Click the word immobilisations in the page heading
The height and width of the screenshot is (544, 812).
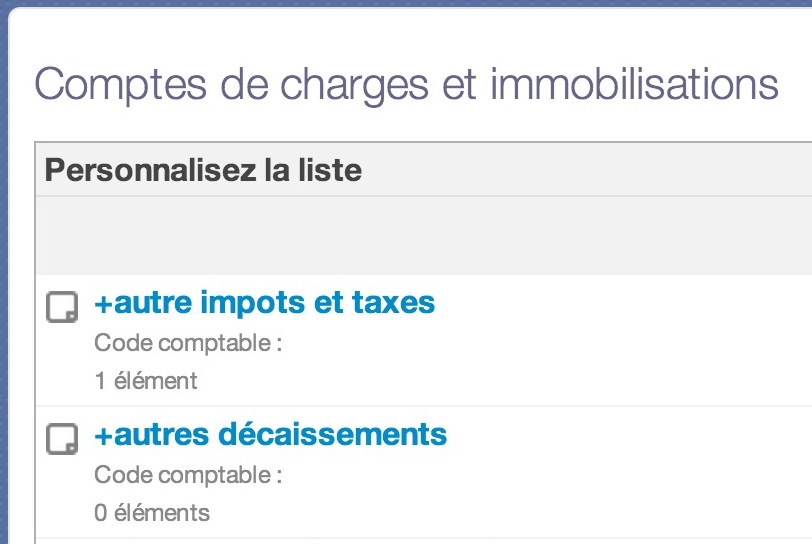click(x=634, y=83)
